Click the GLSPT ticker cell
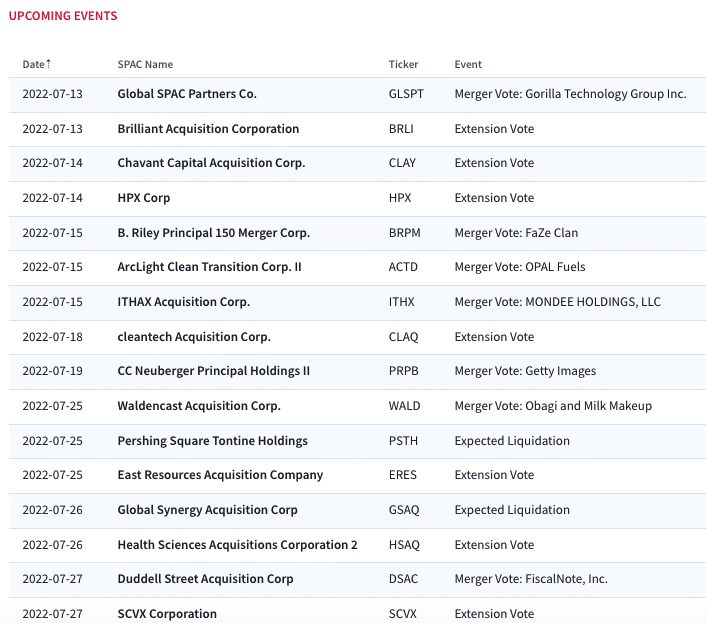Viewport: 706px width, 623px height. 406,94
